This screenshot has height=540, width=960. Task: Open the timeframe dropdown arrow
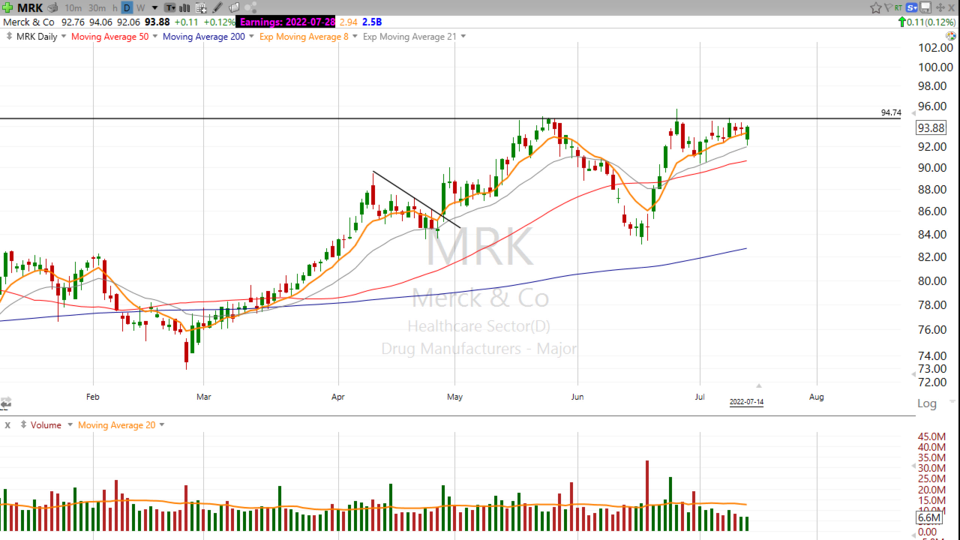[154, 8]
